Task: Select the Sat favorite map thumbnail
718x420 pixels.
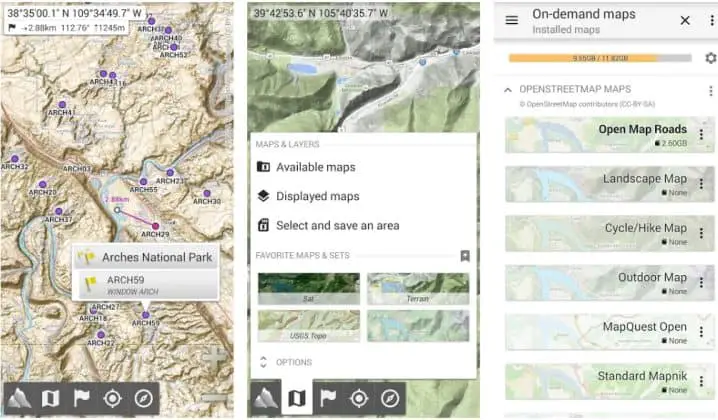Action: (308, 289)
